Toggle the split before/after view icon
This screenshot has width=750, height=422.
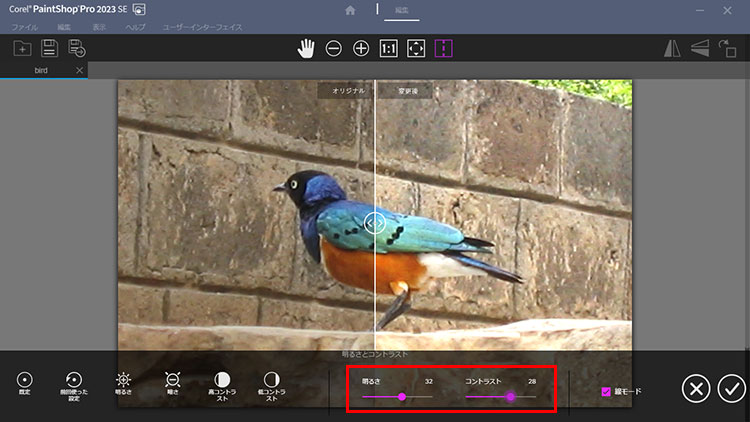coord(444,48)
